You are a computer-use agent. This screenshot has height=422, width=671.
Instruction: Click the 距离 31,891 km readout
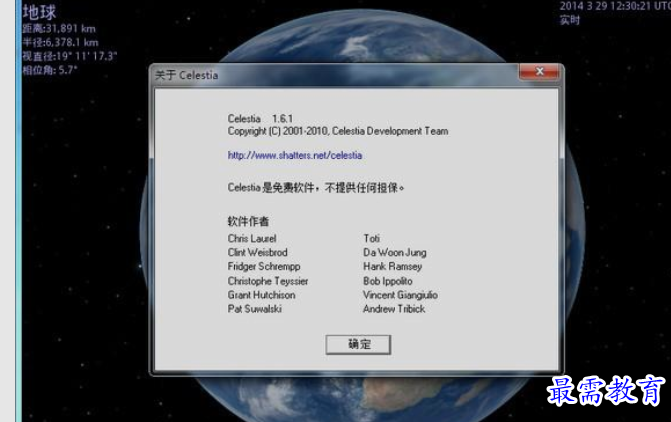click(59, 29)
